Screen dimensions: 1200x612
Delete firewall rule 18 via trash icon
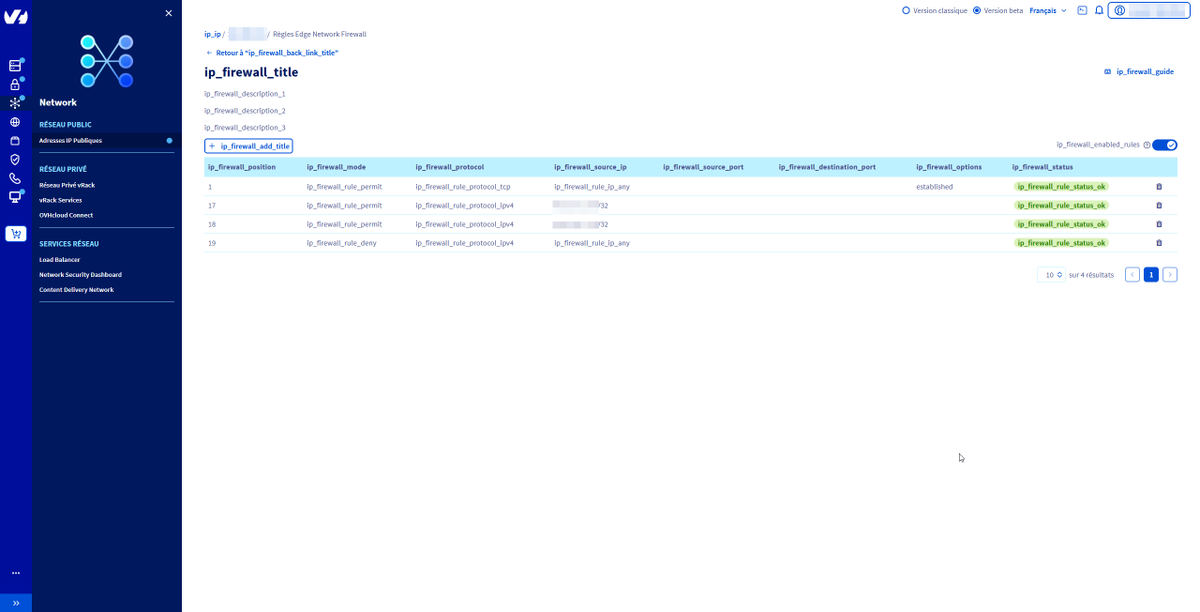point(1159,224)
